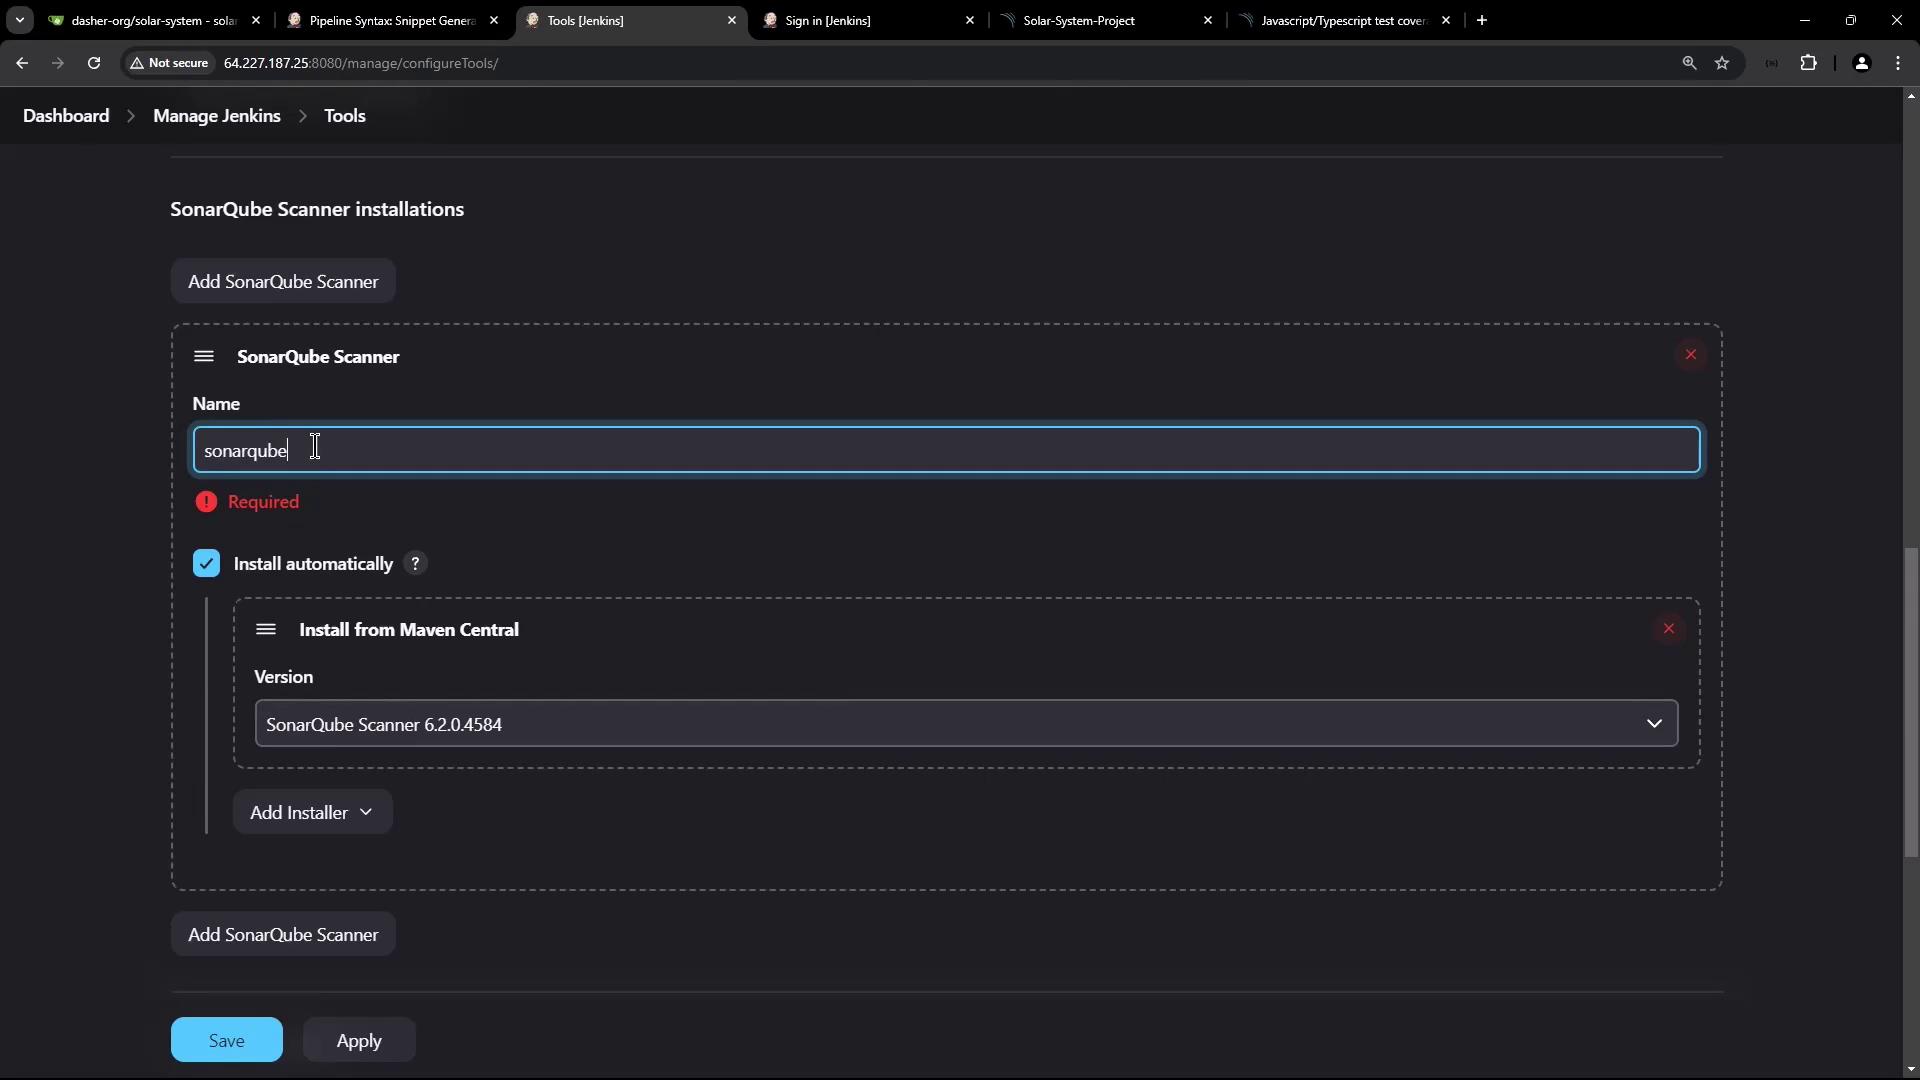Click the SonarQube Scanner drag handle icon

(x=204, y=357)
